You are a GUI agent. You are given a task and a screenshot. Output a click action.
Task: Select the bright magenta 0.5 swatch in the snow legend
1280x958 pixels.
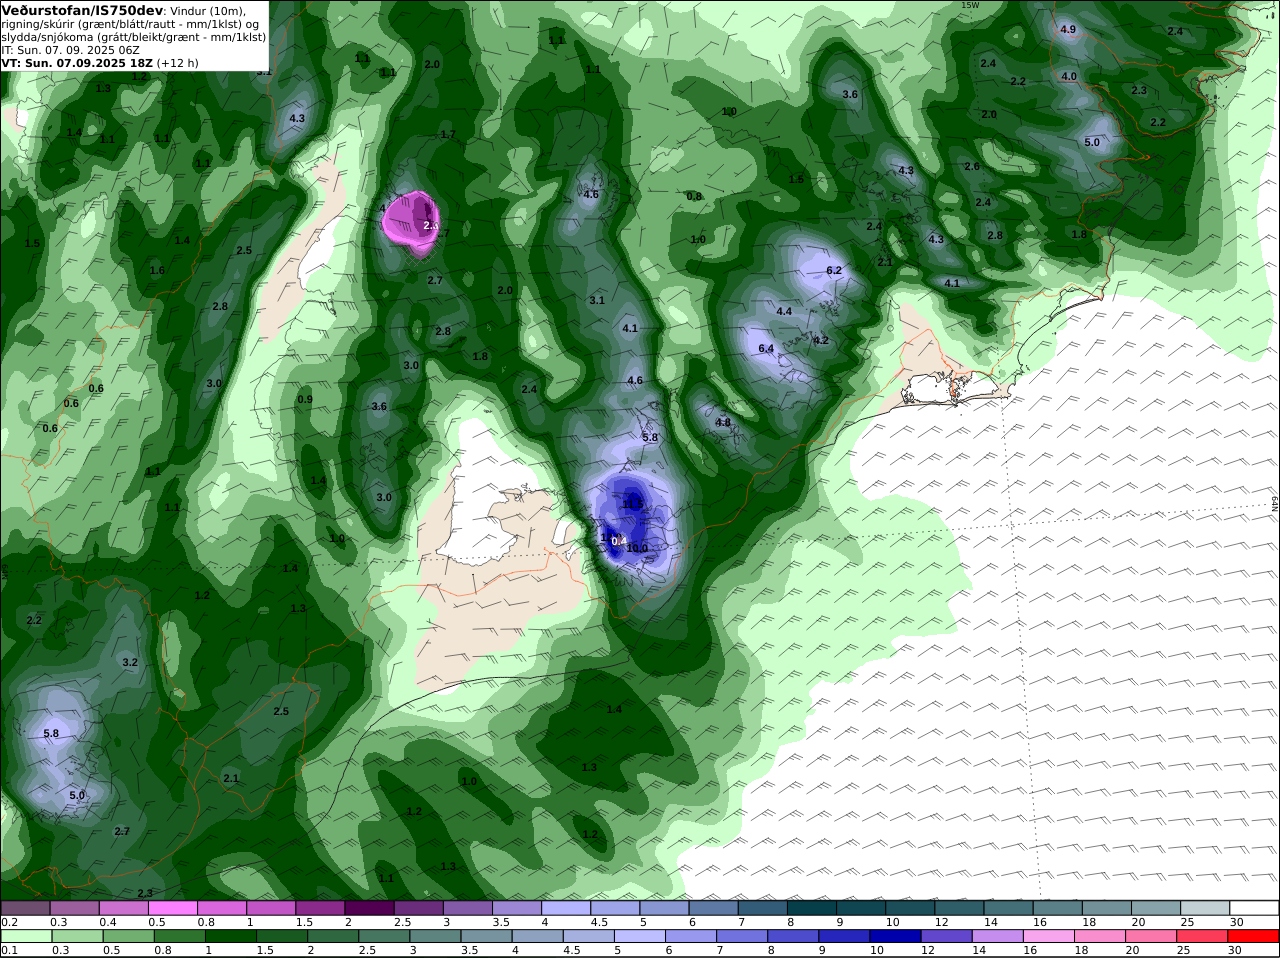pyautogui.click(x=172, y=908)
